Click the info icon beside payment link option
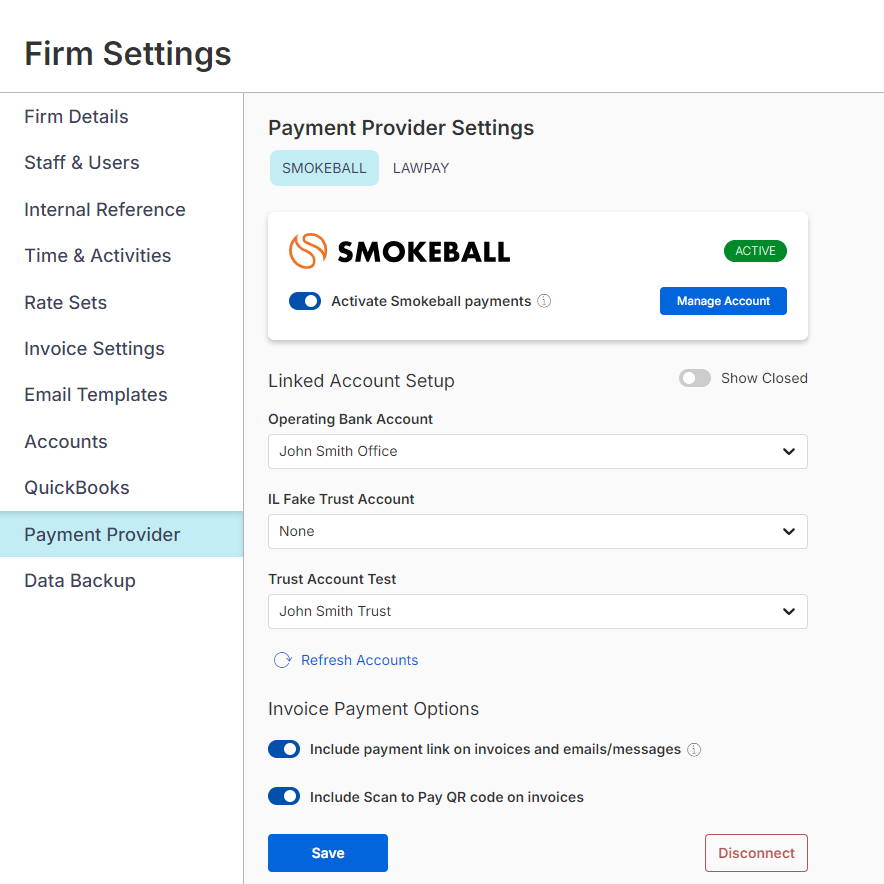Viewport: 884px width, 884px height. click(694, 749)
